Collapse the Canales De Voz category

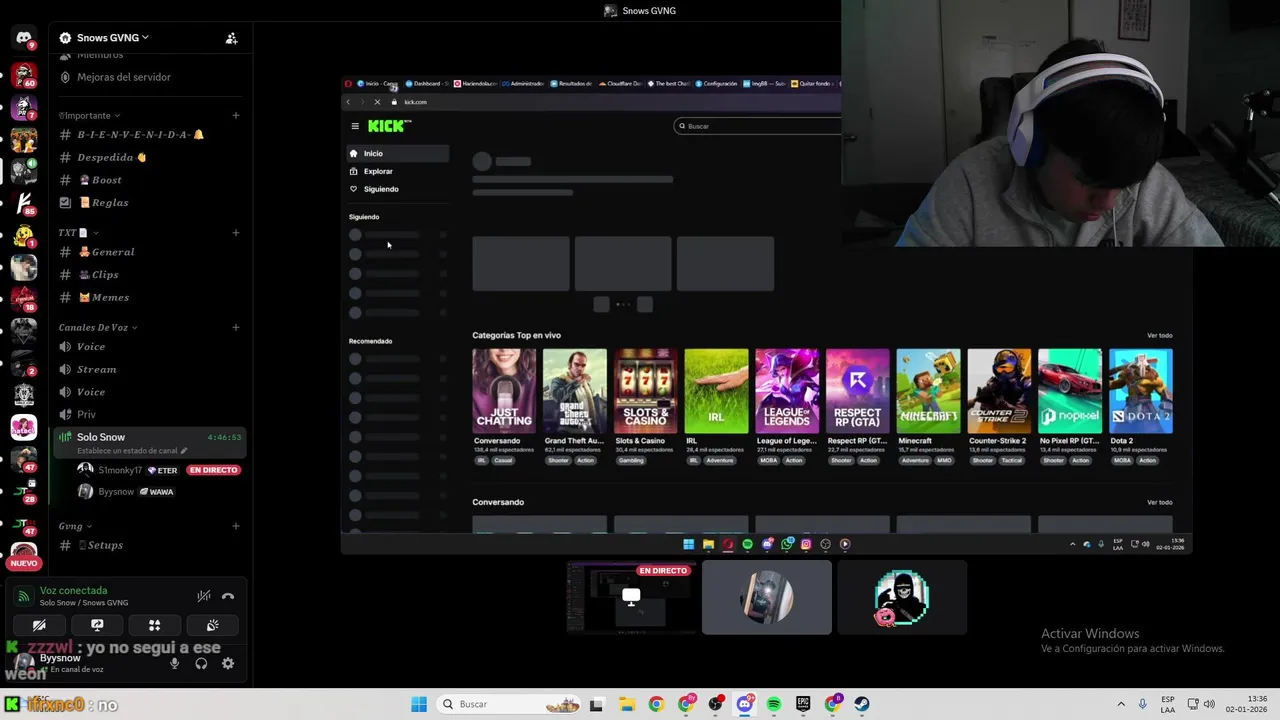tap(98, 327)
